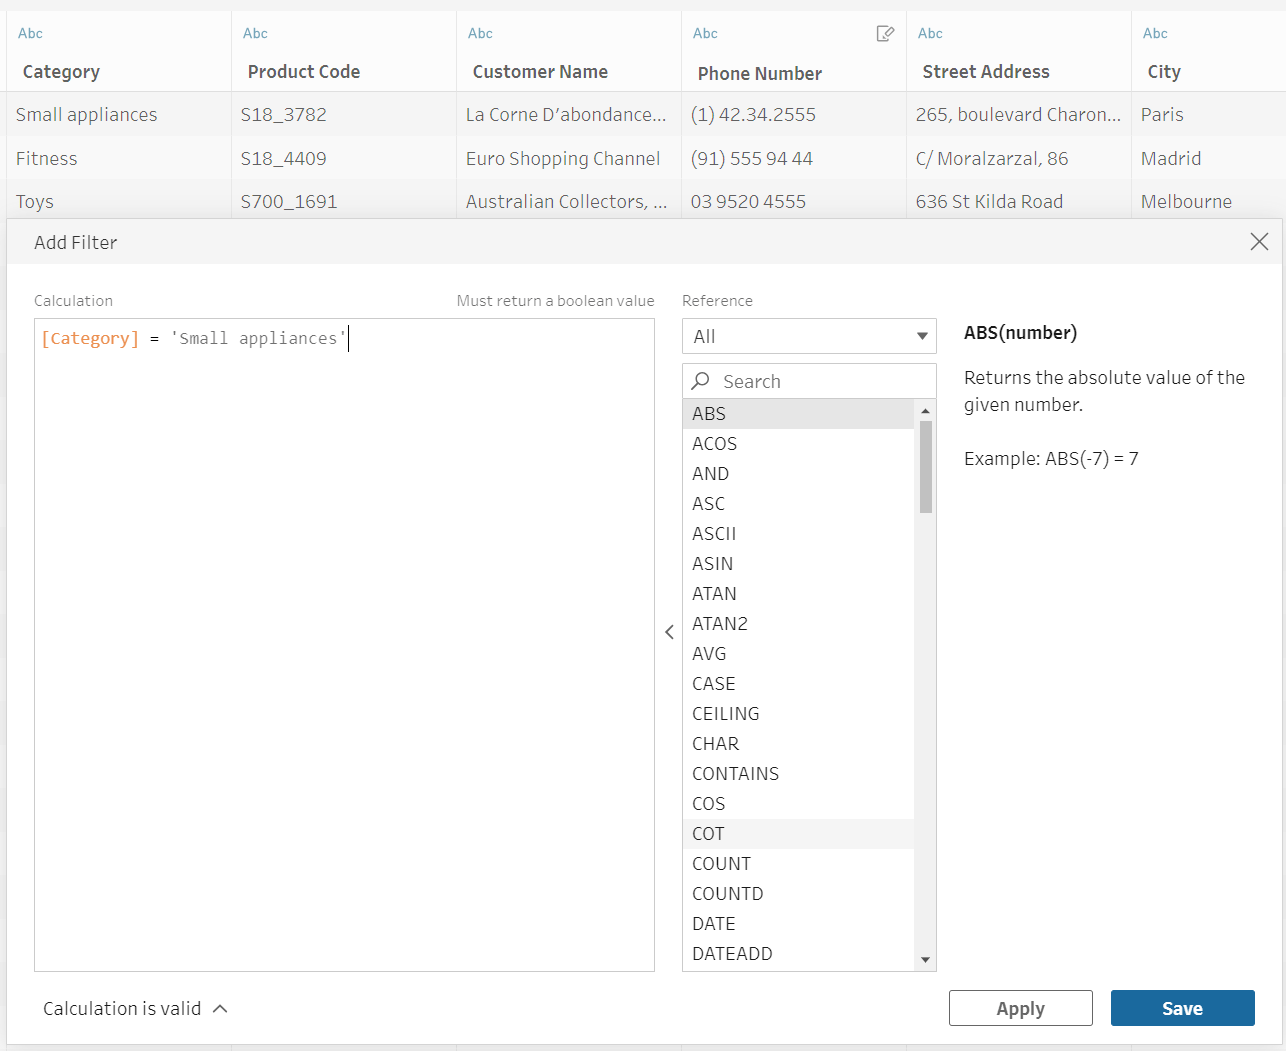
Task: Change the Abc data type for City column
Action: (x=1155, y=33)
